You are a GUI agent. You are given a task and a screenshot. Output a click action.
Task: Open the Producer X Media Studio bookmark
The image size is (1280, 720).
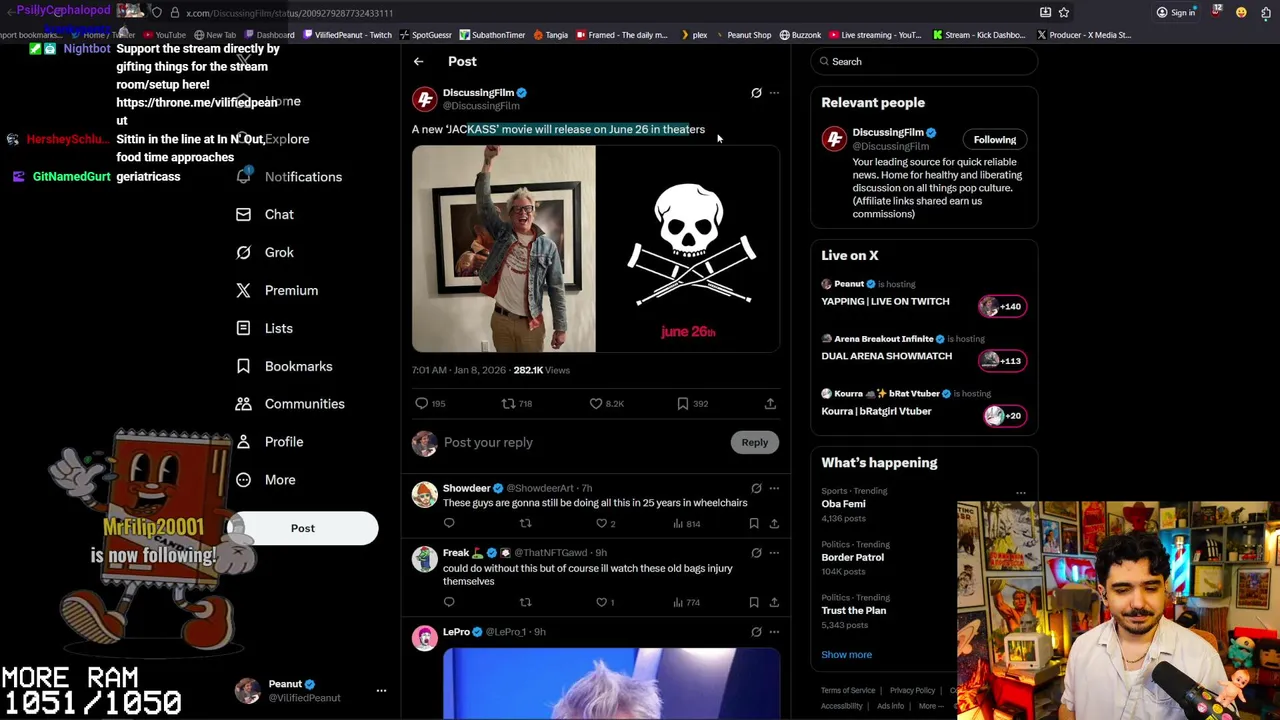pyautogui.click(x=1084, y=35)
